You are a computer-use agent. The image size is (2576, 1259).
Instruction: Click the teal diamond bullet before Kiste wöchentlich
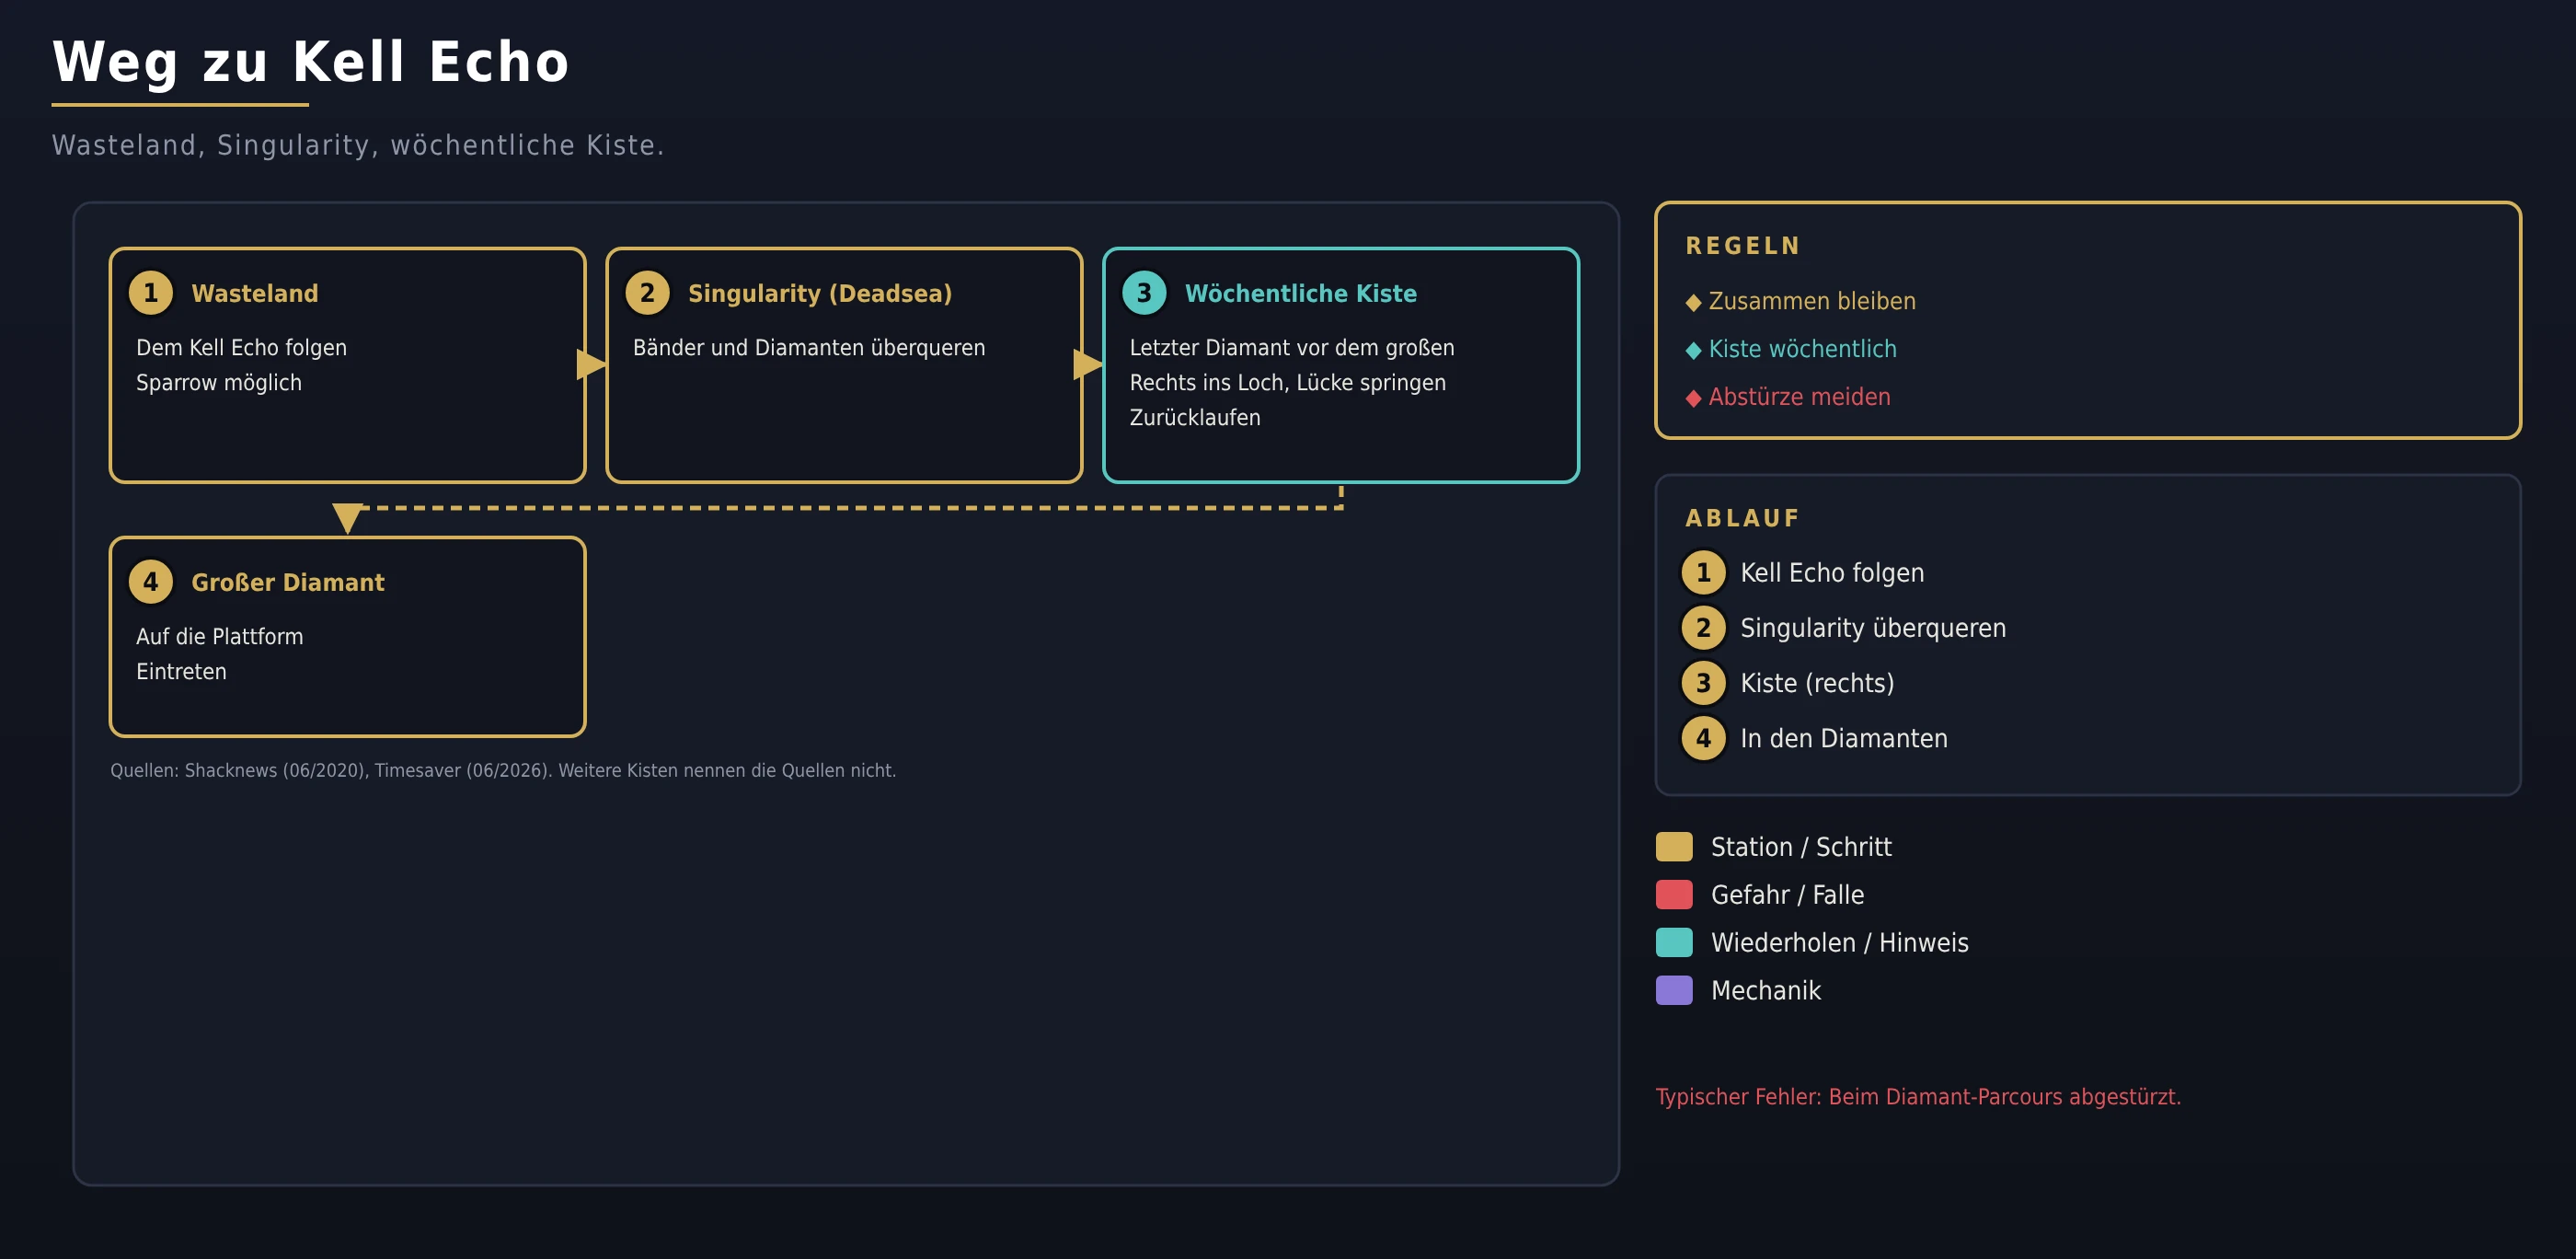(1693, 351)
